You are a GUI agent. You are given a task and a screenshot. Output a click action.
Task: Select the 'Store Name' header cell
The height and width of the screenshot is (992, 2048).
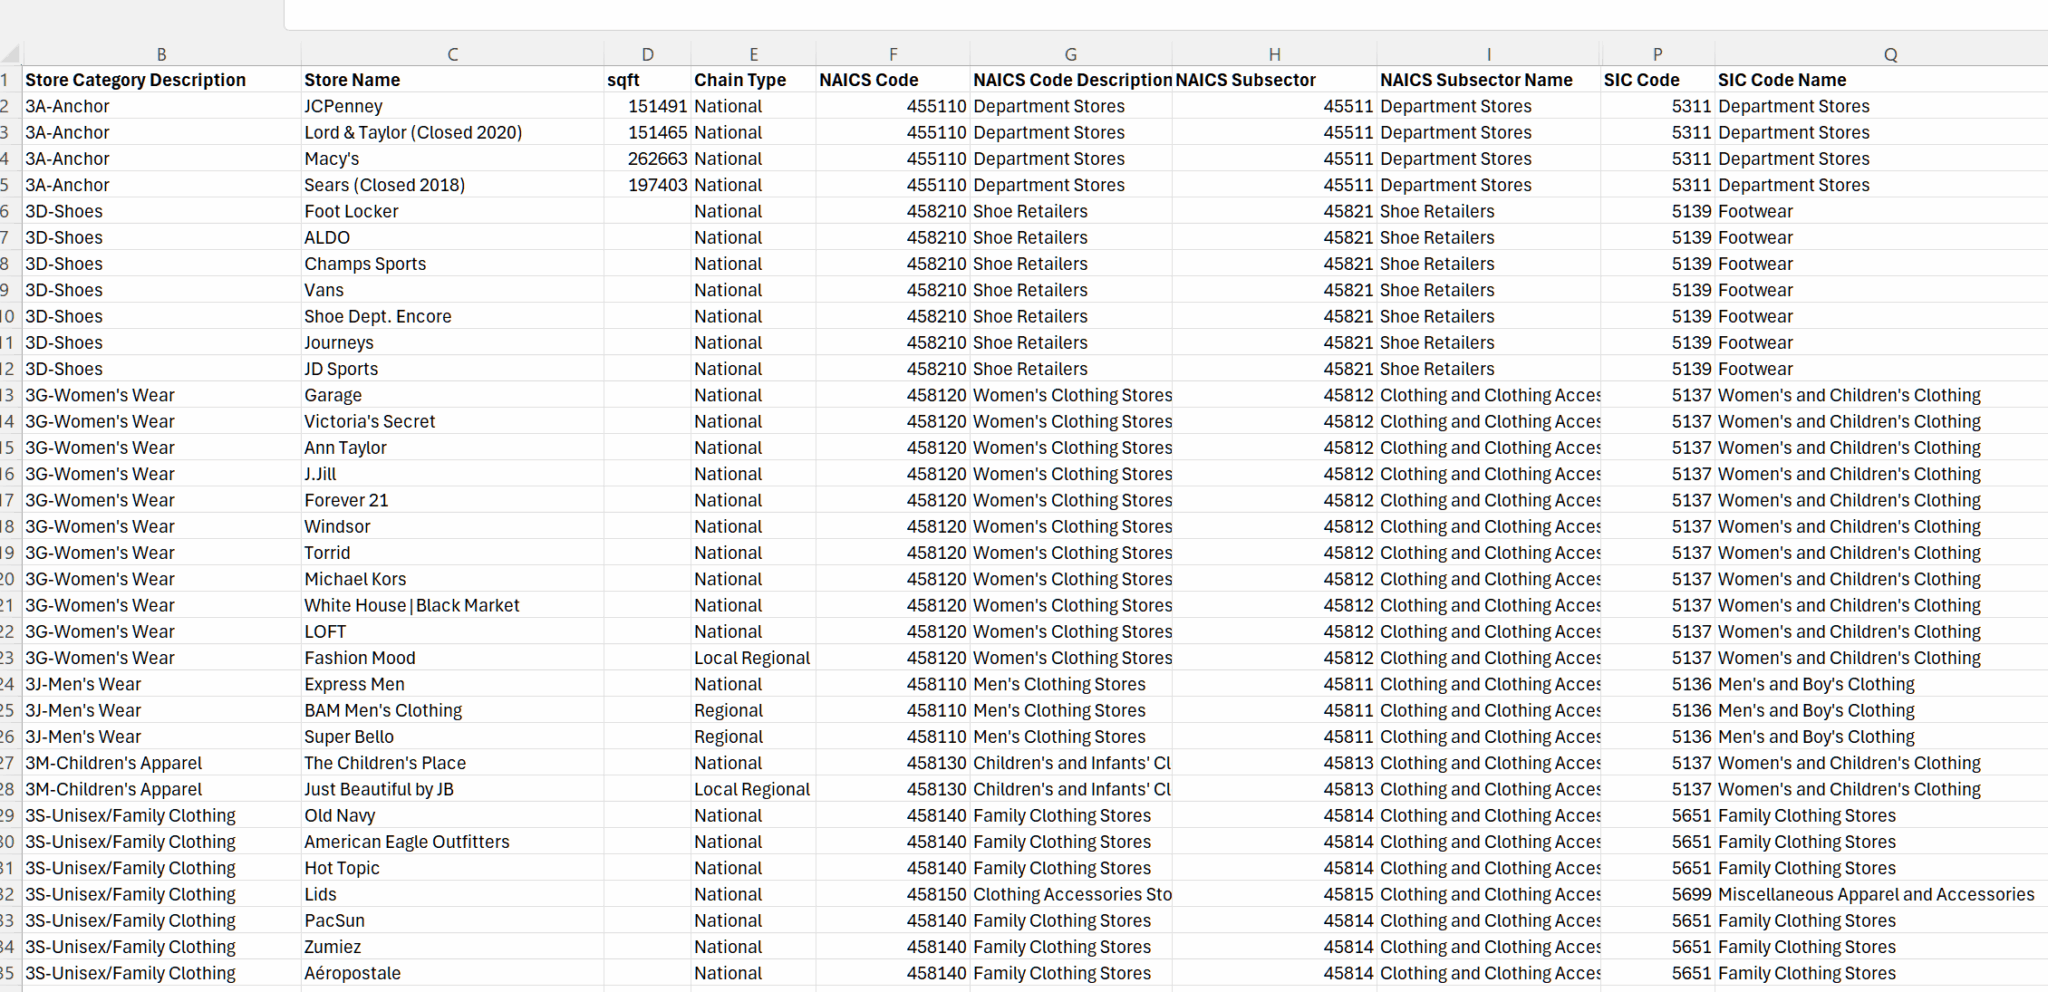(352, 80)
